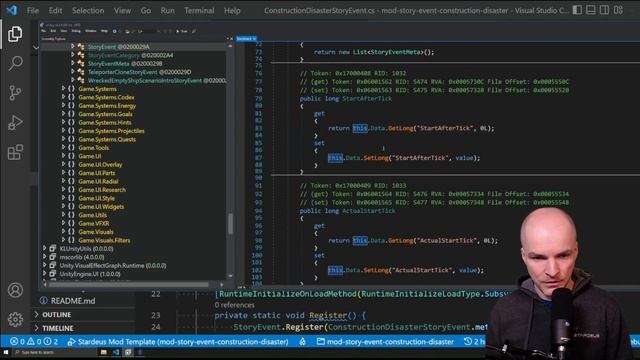Click the dnSpy tree horizontal scrollbar
Viewport: 640px width, 360px height.
click(x=129, y=284)
